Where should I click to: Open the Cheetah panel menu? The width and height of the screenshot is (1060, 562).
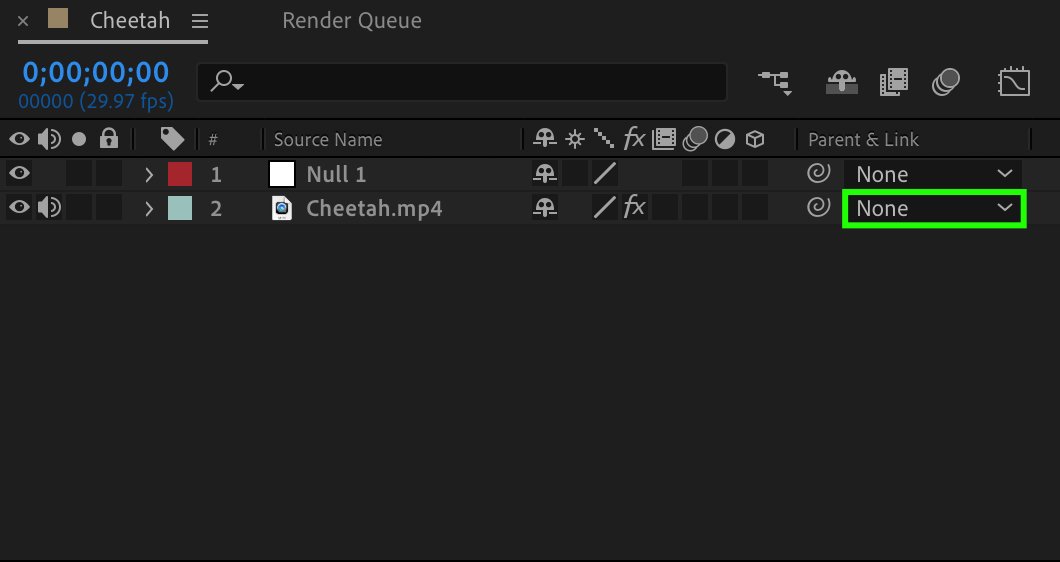click(x=200, y=21)
